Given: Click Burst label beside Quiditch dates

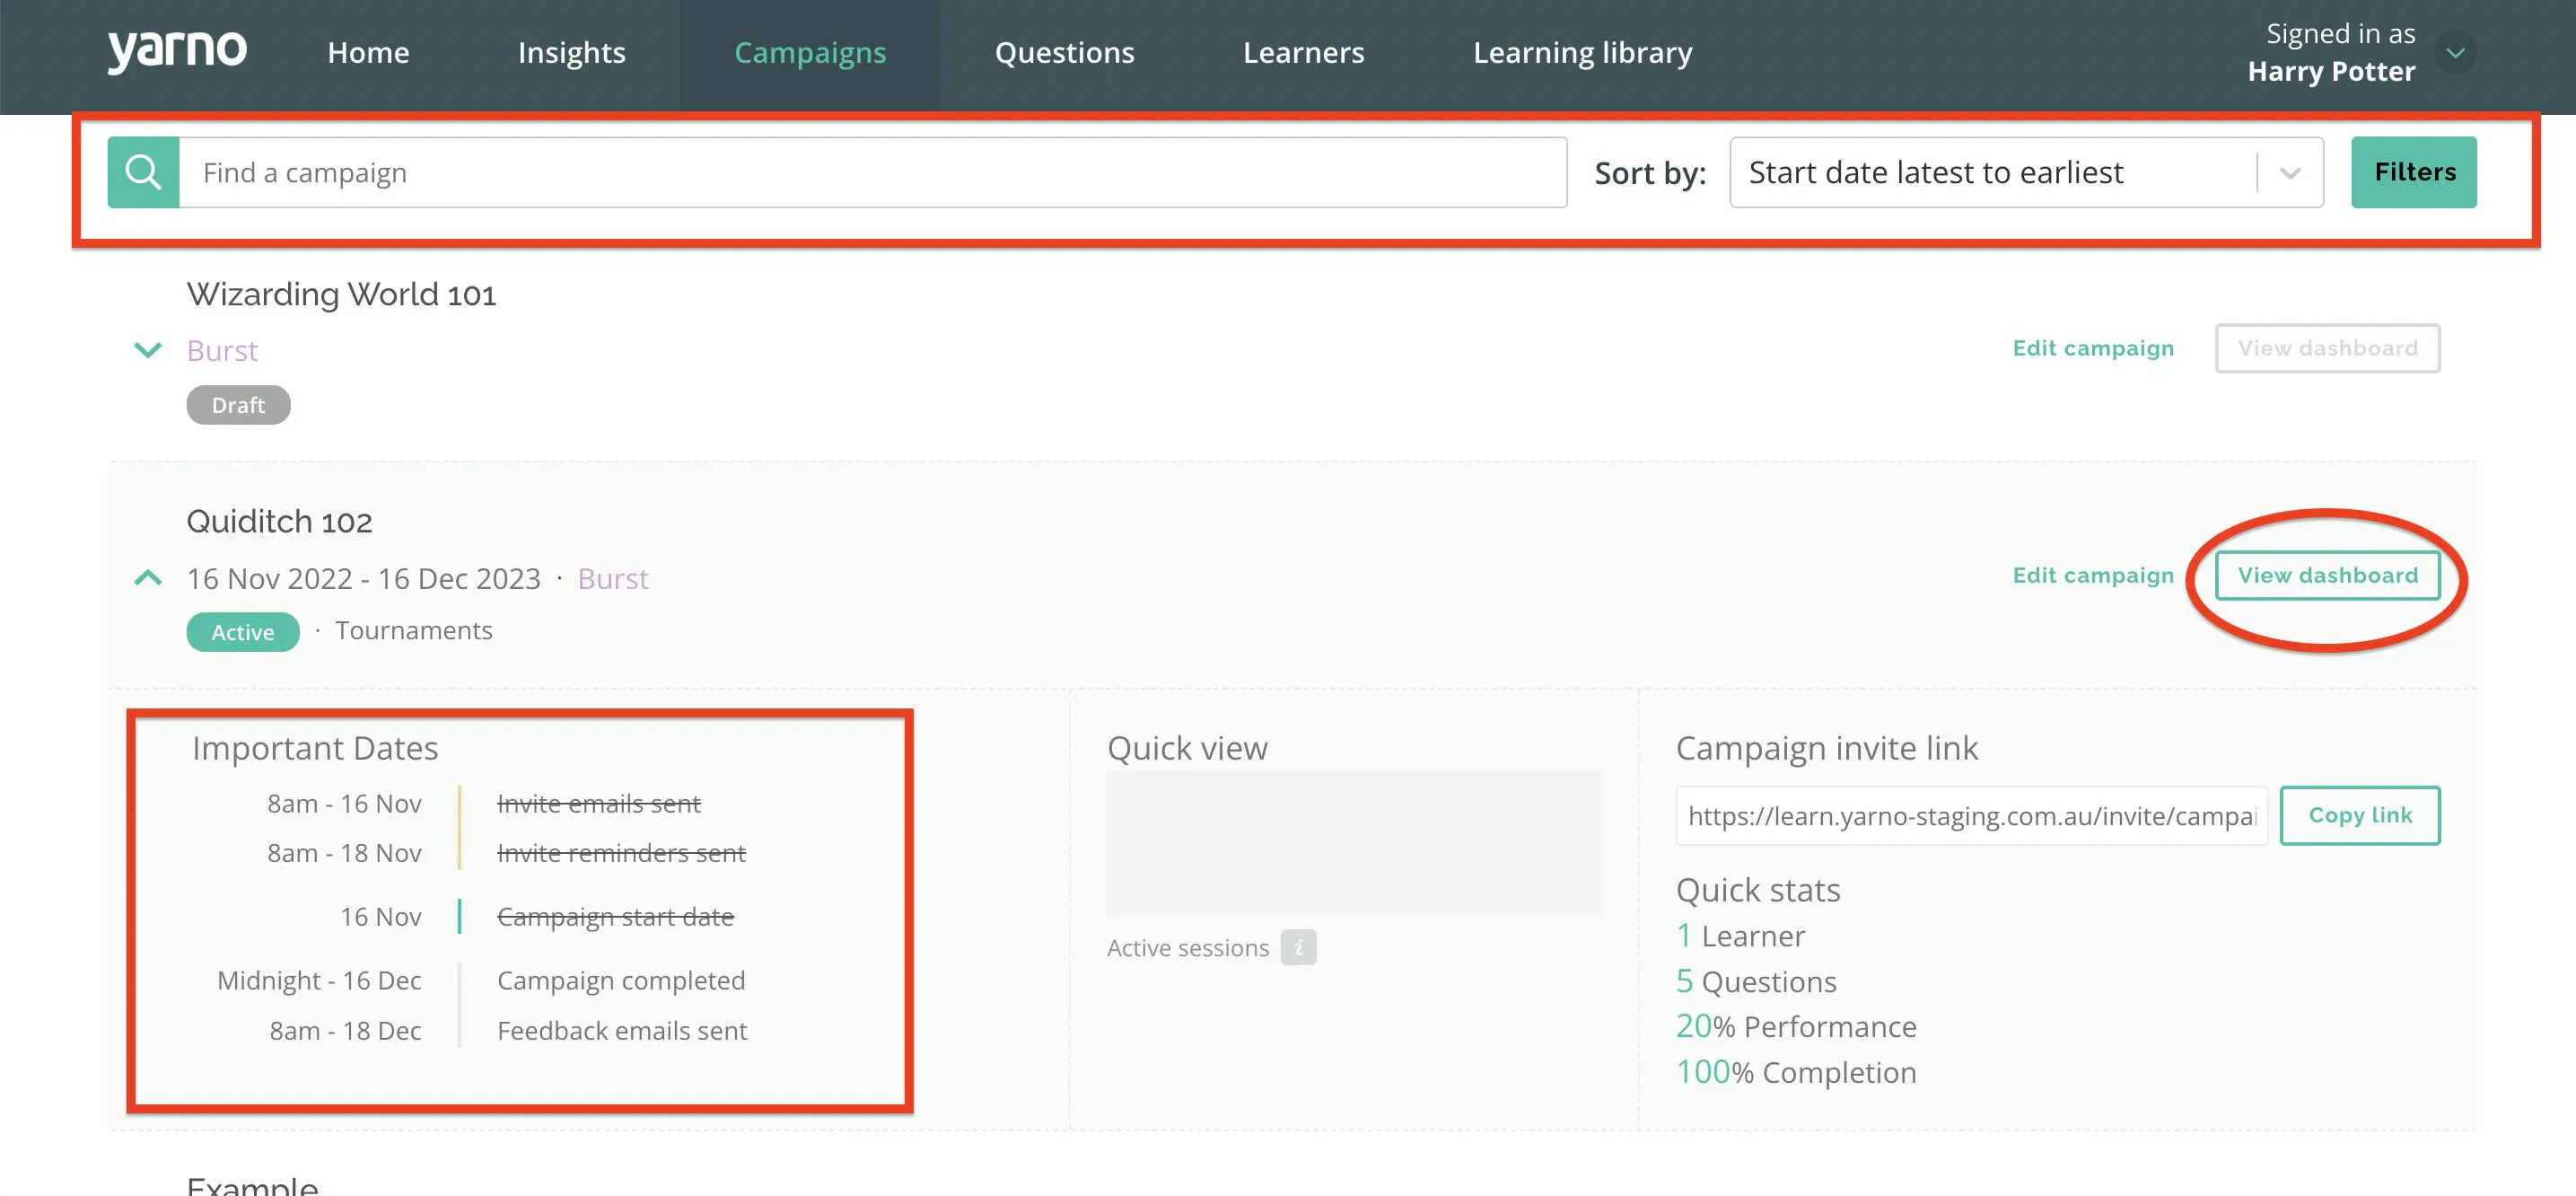Looking at the screenshot, I should [613, 578].
